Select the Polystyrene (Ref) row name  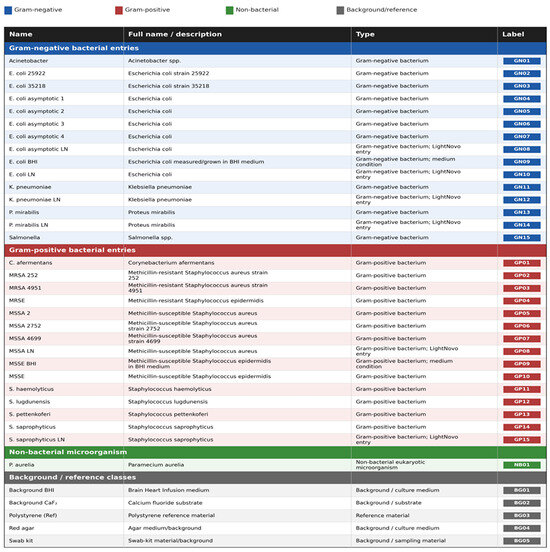pos(33,515)
